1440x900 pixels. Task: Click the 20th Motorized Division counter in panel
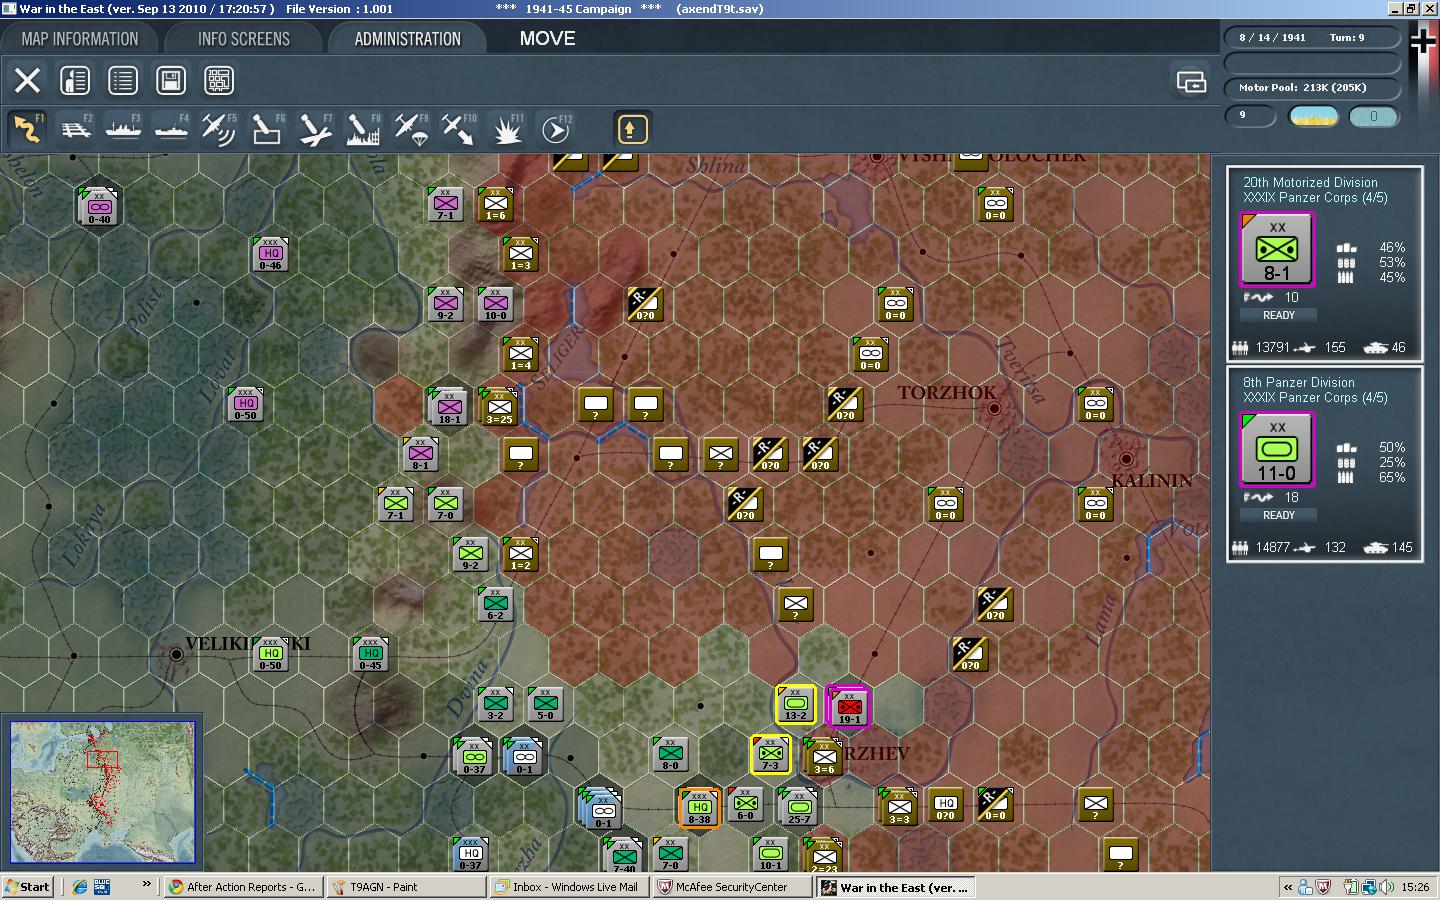[x=1277, y=250]
